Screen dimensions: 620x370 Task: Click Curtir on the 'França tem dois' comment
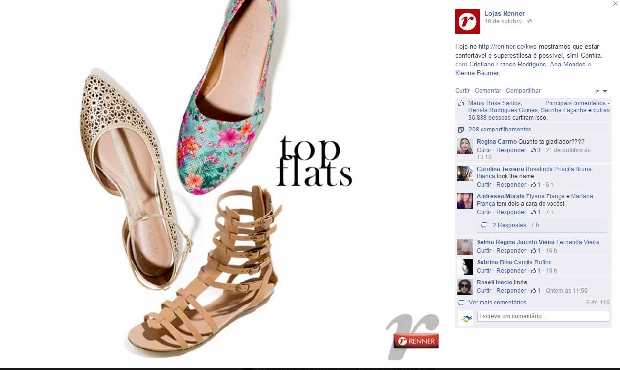(484, 212)
